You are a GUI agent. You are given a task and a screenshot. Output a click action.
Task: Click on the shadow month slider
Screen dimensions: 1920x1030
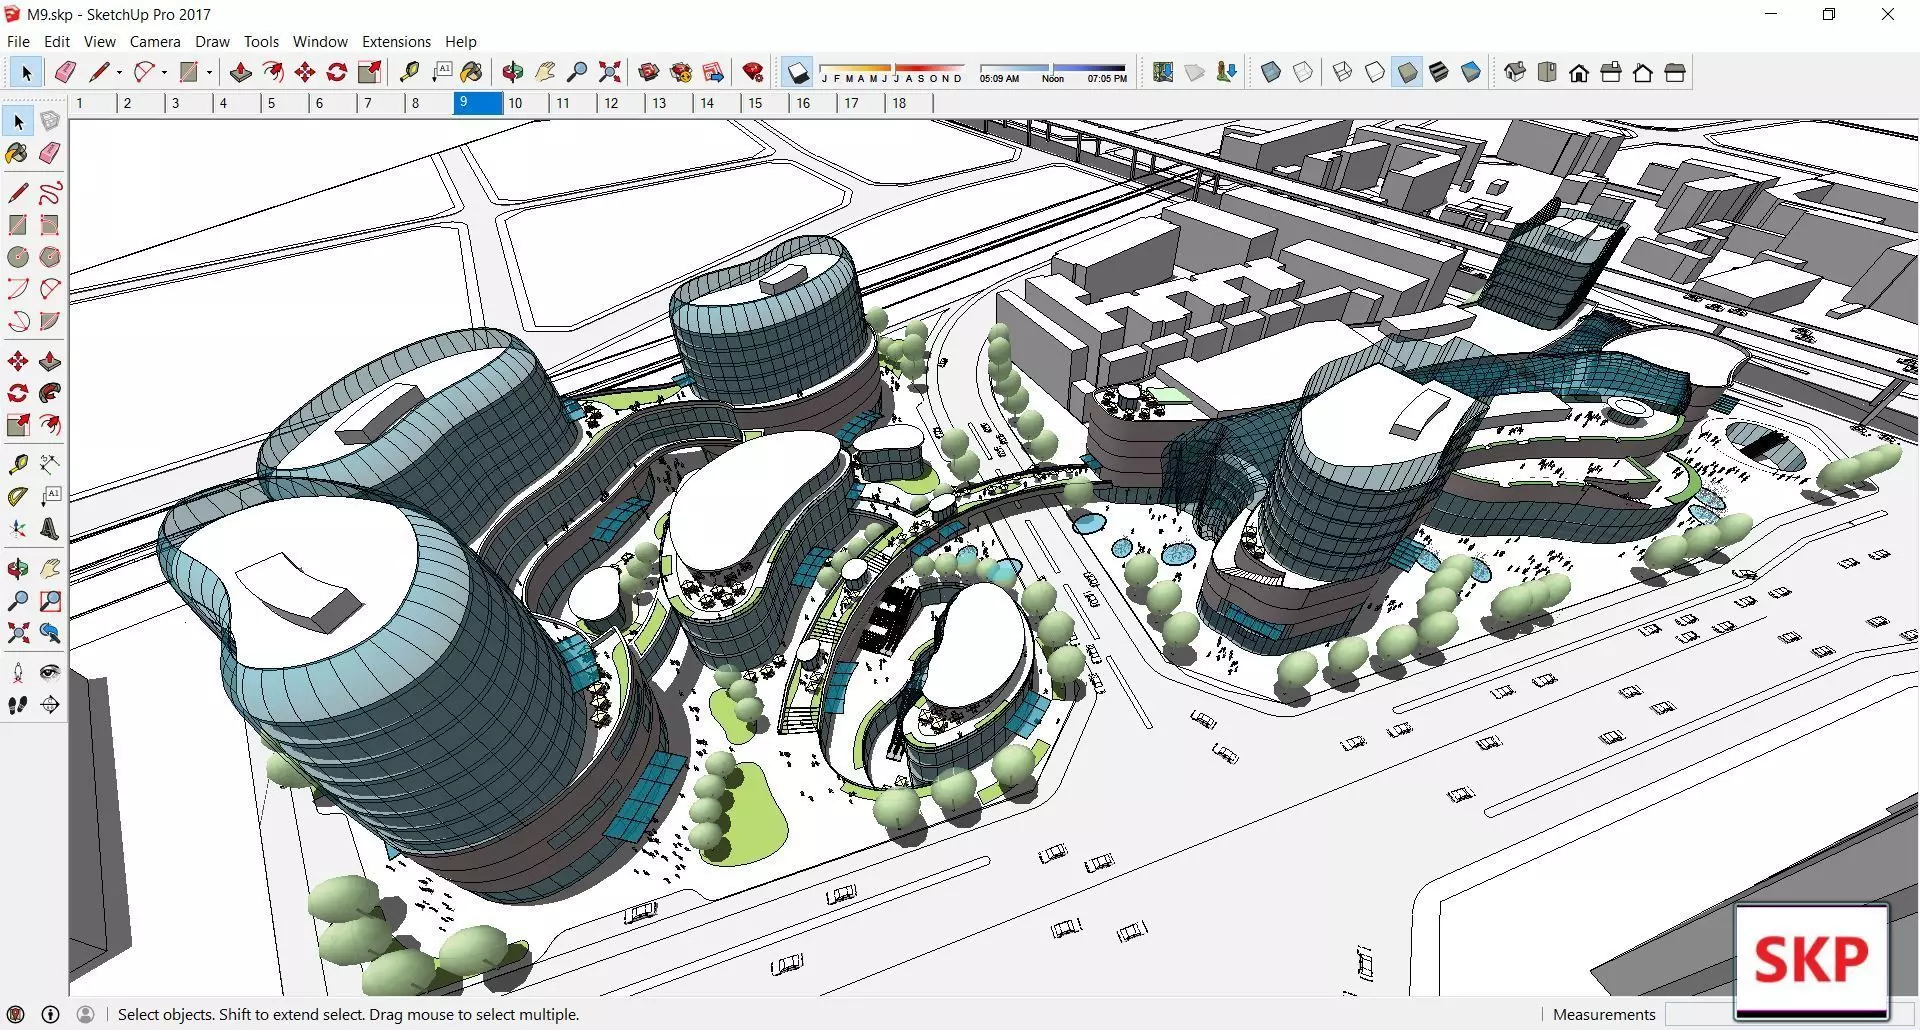pyautogui.click(x=891, y=68)
